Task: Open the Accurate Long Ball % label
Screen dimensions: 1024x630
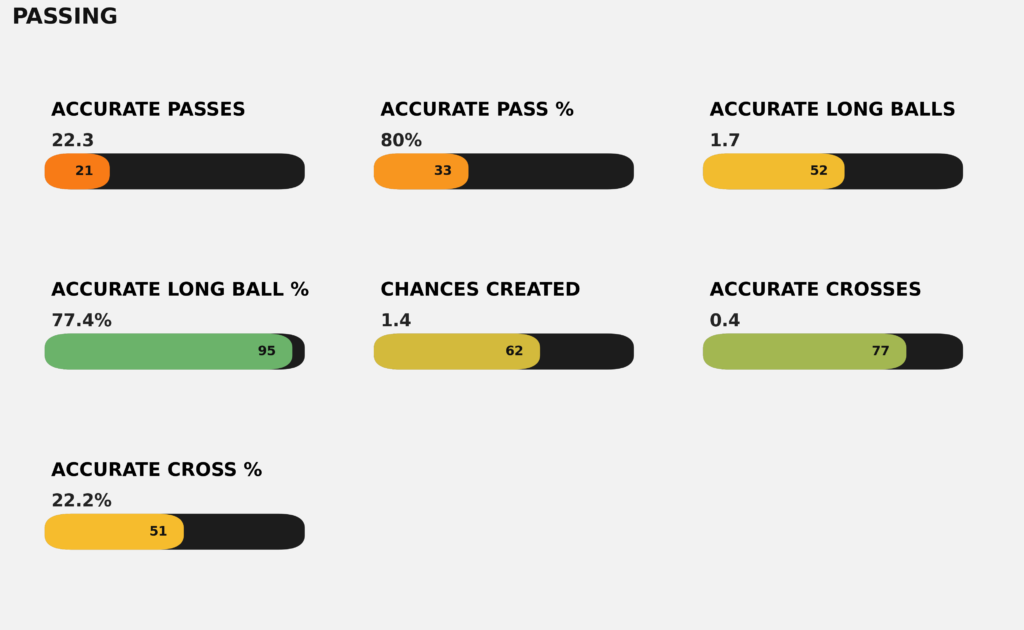Action: pyautogui.click(x=180, y=290)
